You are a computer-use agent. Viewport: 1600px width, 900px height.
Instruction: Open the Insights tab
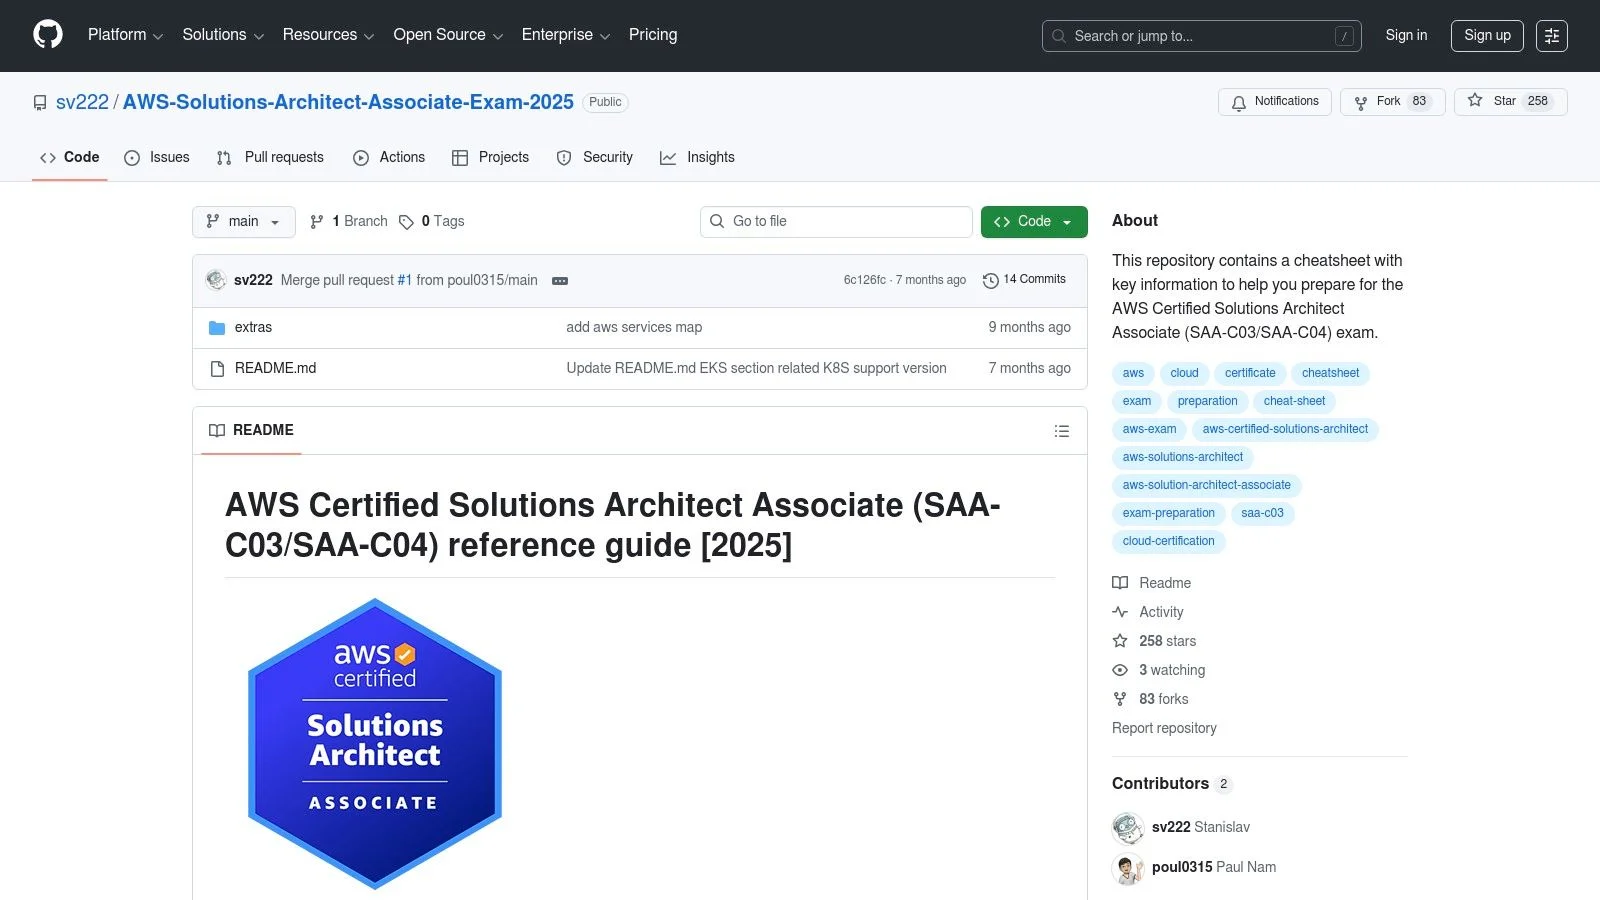[697, 158]
